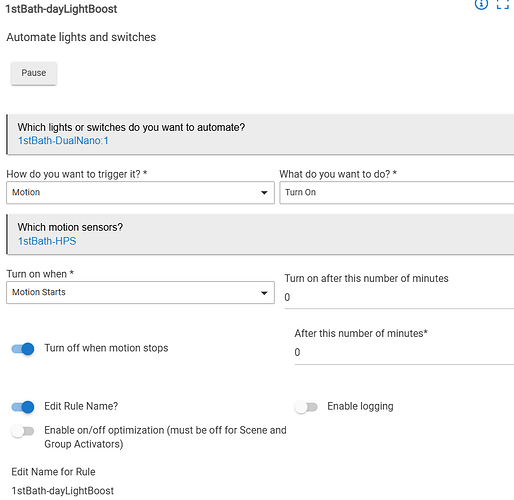Click the Pause button
The image size is (514, 500).
34,73
